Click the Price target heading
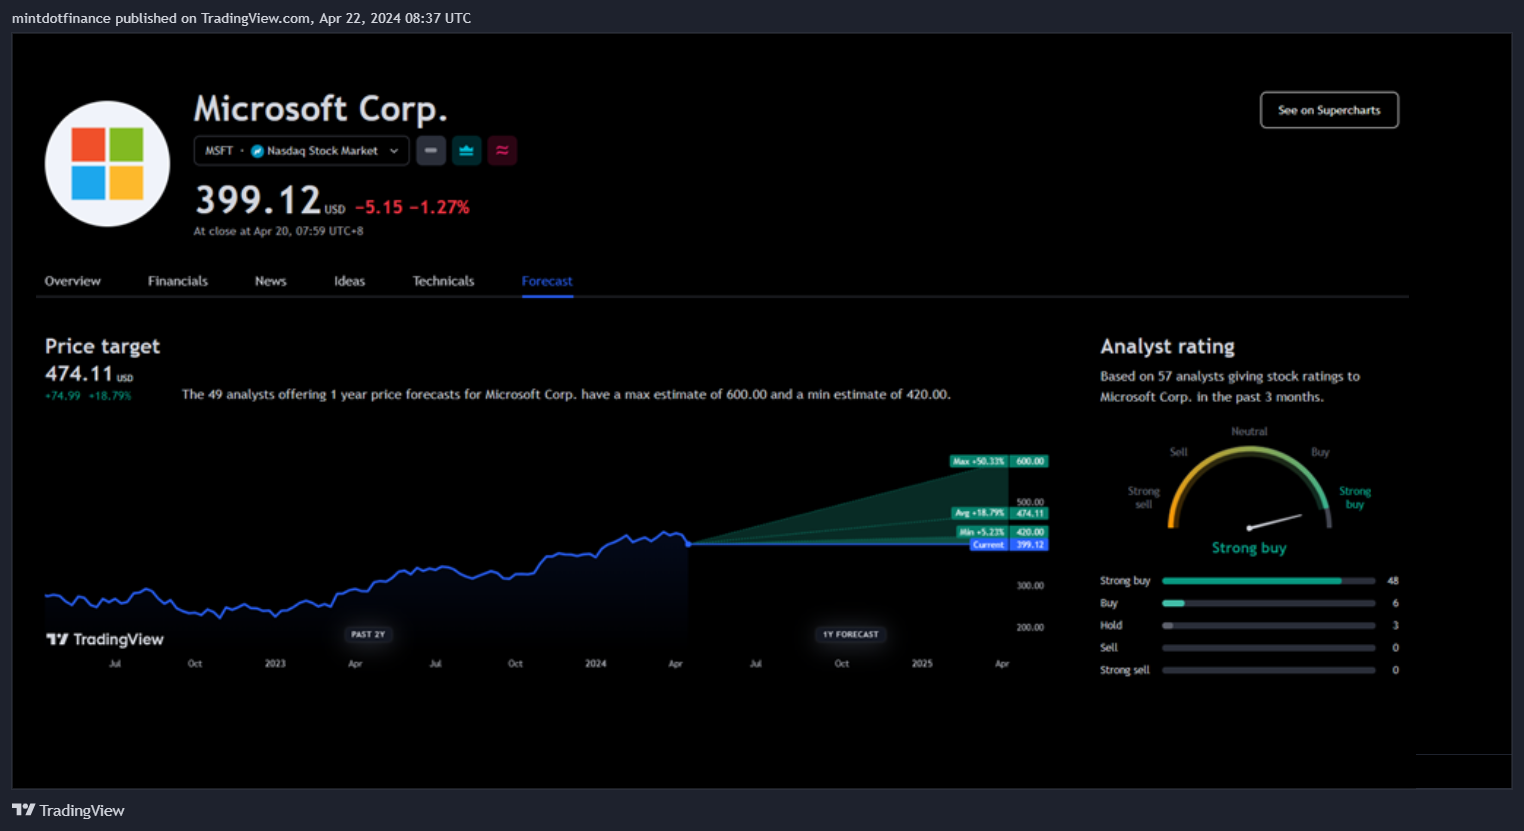1524x831 pixels. point(102,346)
